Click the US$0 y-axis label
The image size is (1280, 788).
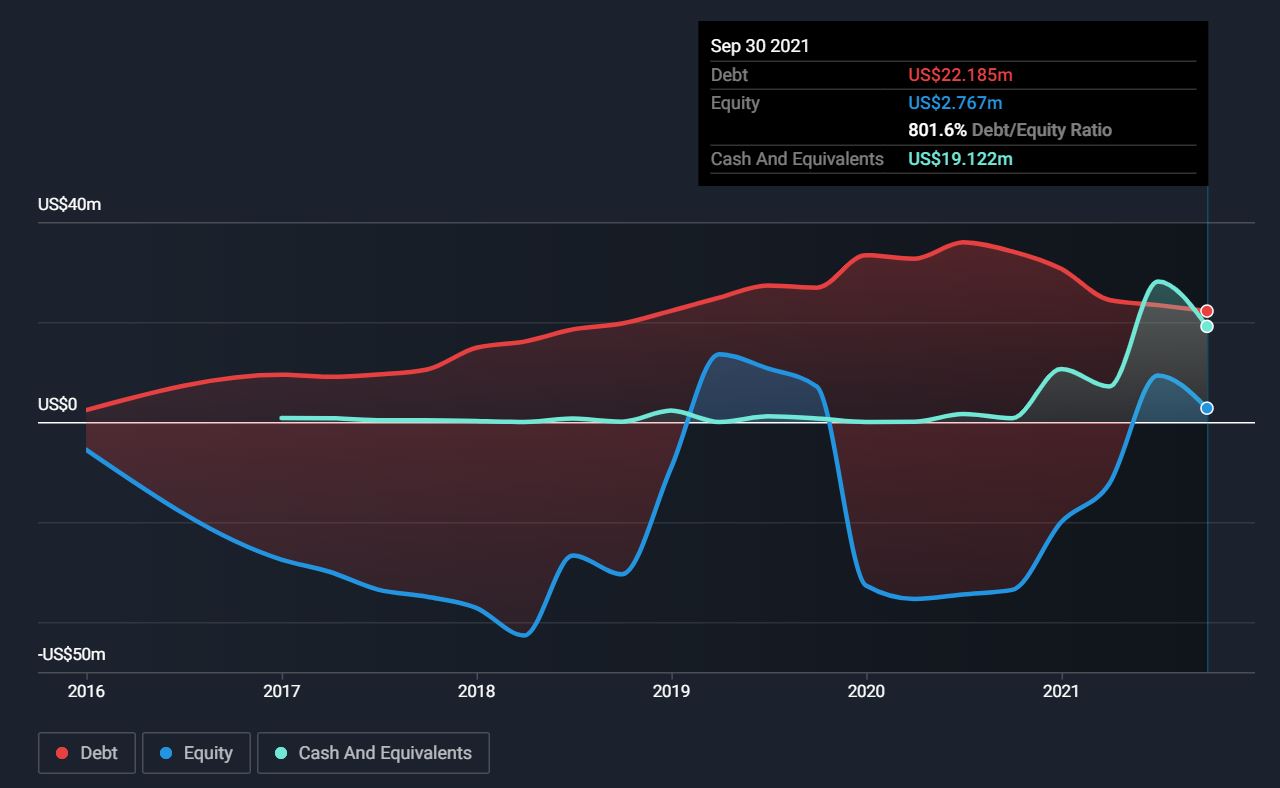[x=57, y=405]
